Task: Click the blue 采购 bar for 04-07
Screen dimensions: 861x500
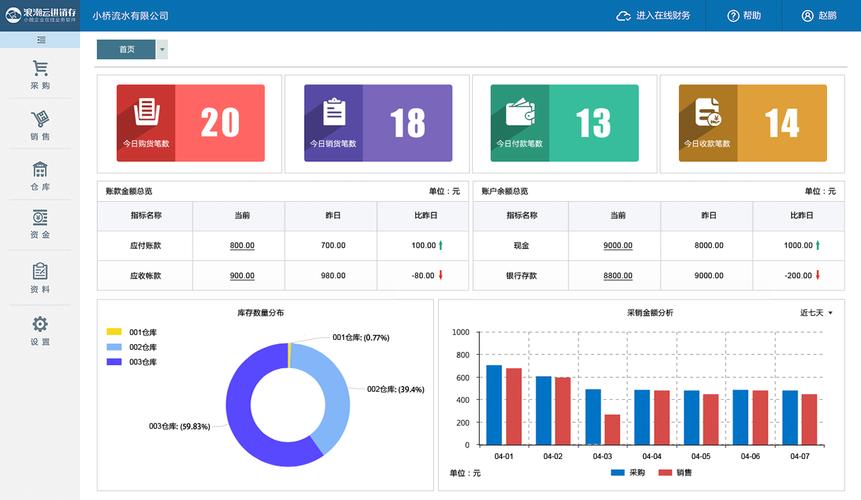Action: point(790,418)
